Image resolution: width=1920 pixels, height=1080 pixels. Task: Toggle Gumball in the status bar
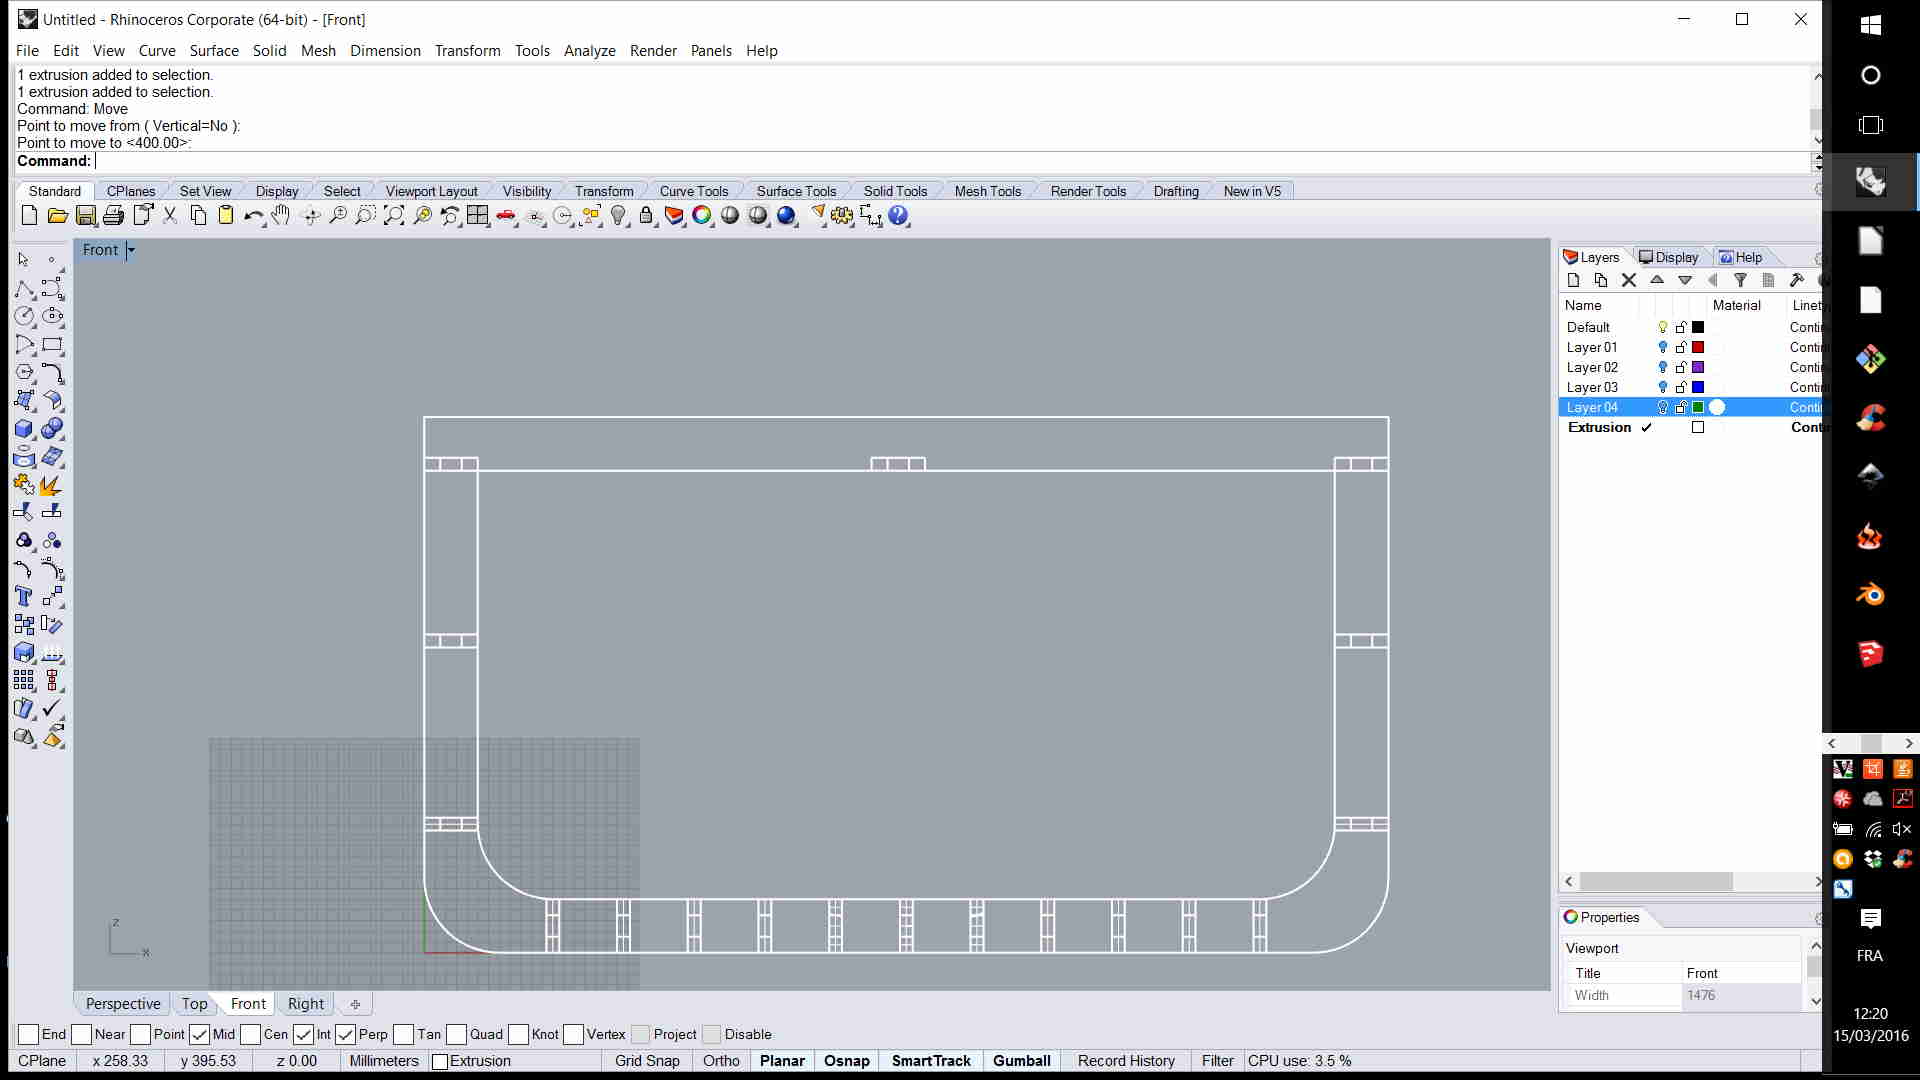[x=1021, y=1061]
